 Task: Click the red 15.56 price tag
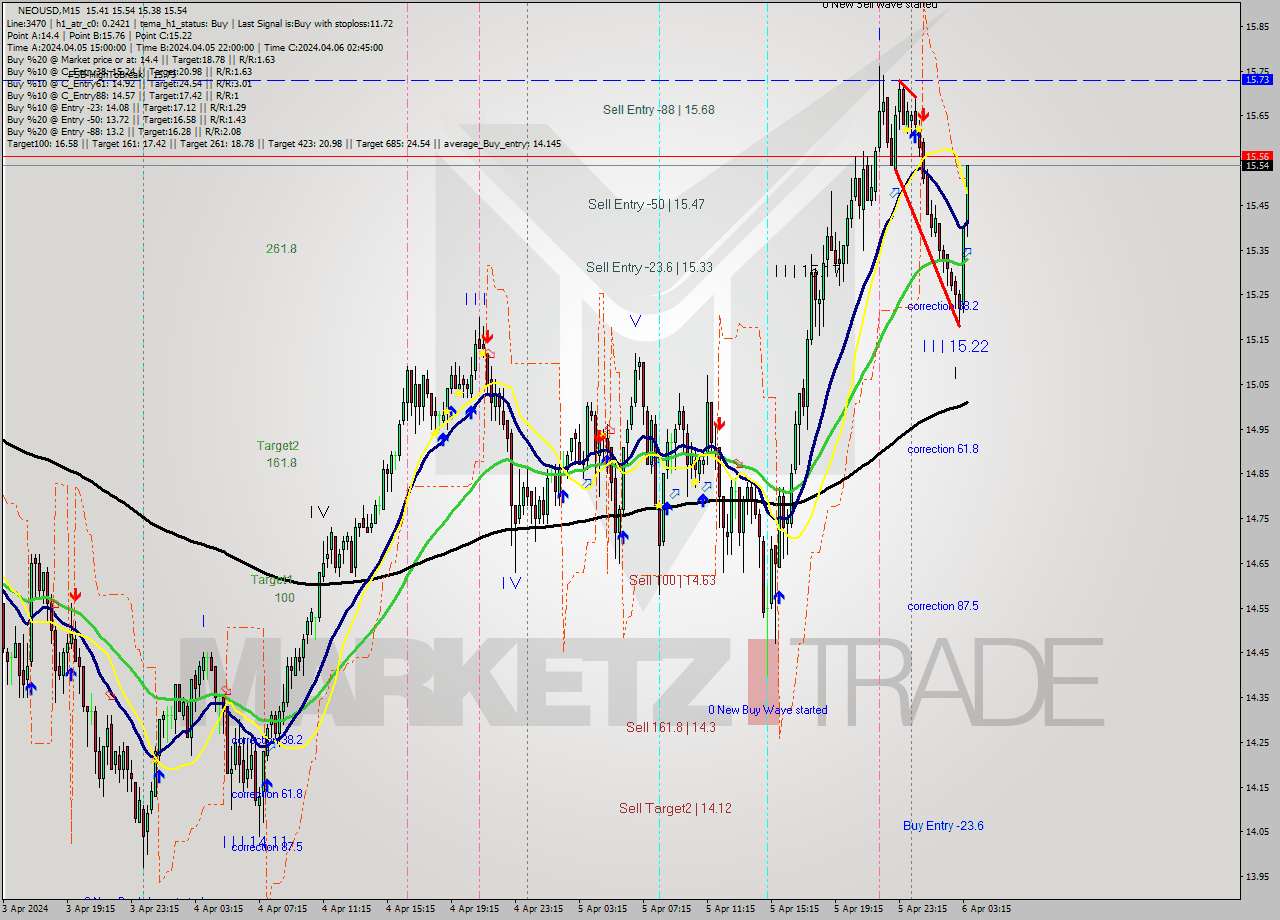(x=1256, y=156)
